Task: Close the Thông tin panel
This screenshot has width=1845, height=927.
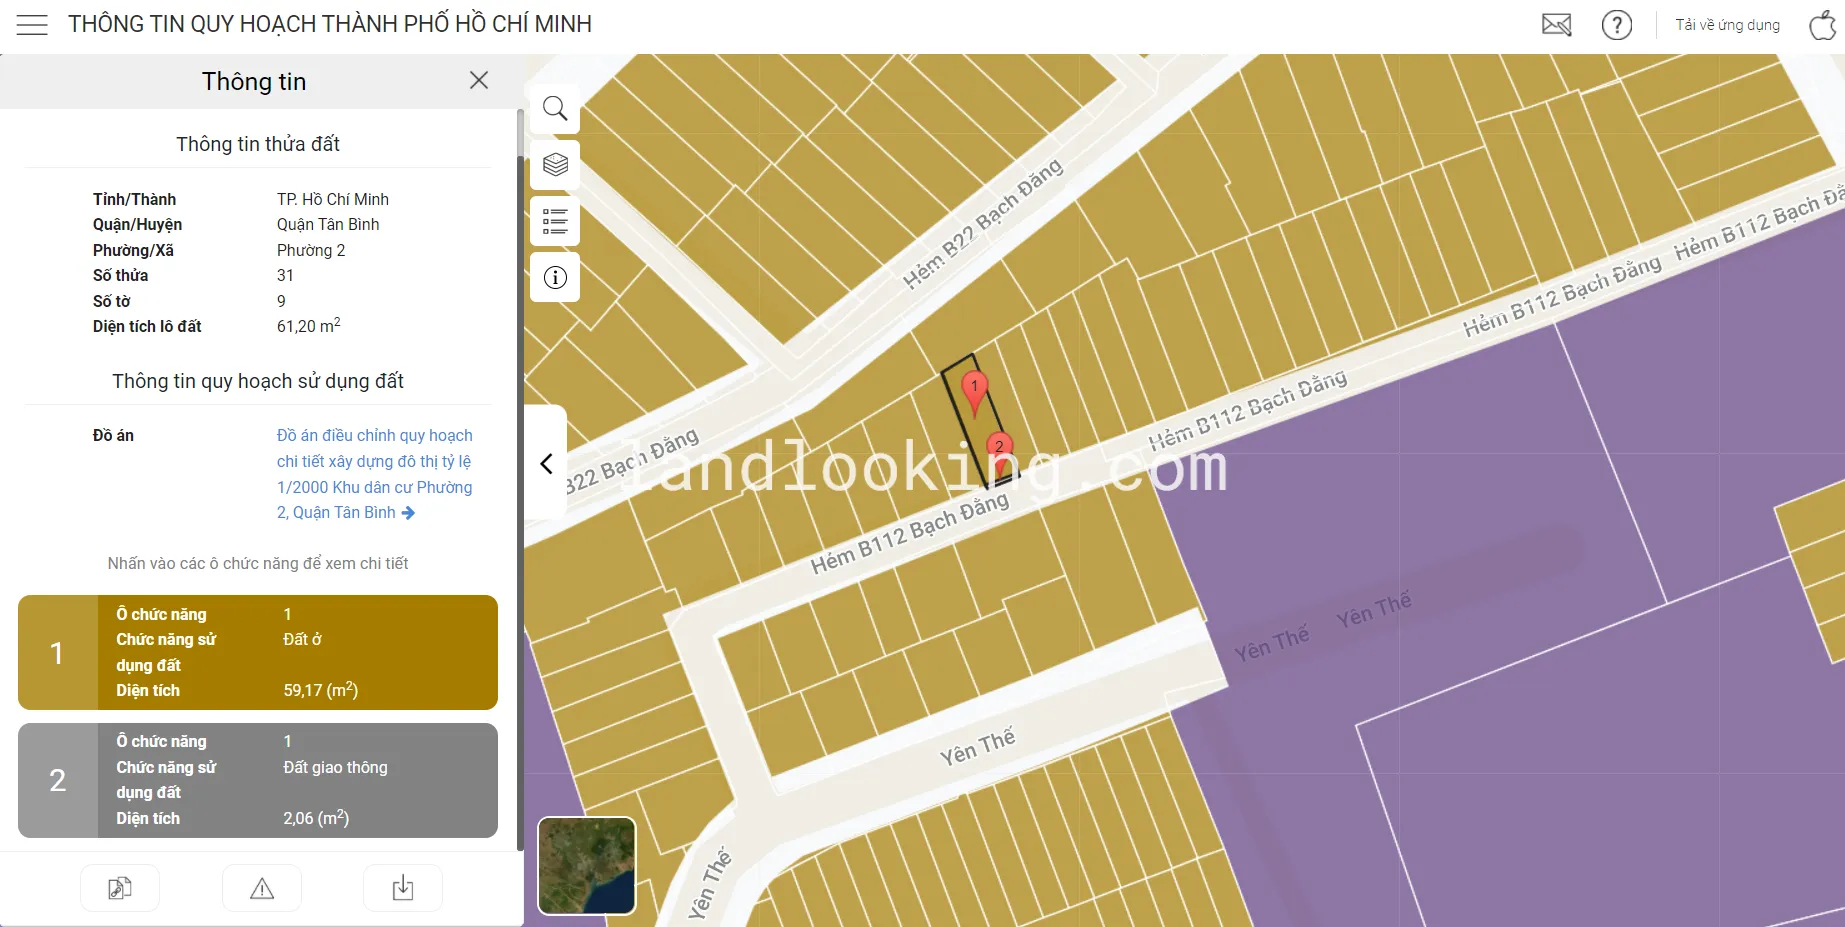Action: coord(479,80)
